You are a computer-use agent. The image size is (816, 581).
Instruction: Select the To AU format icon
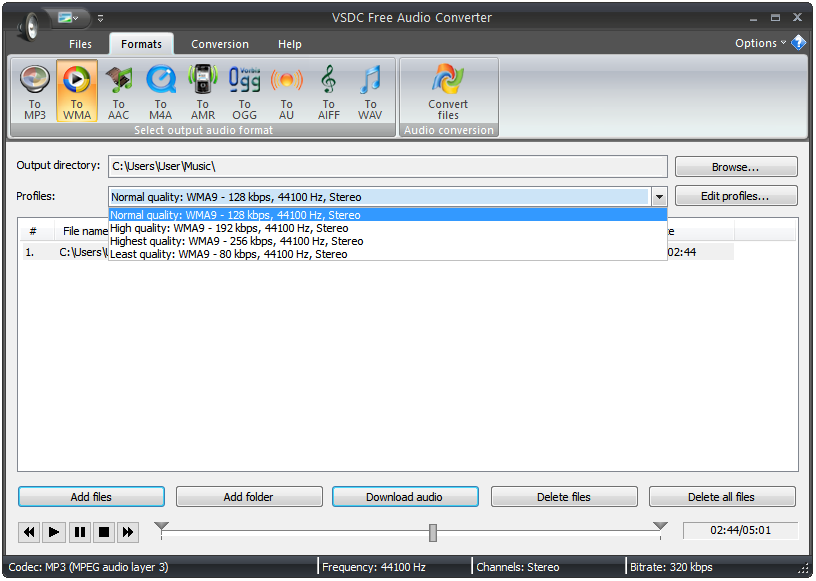pyautogui.click(x=286, y=92)
